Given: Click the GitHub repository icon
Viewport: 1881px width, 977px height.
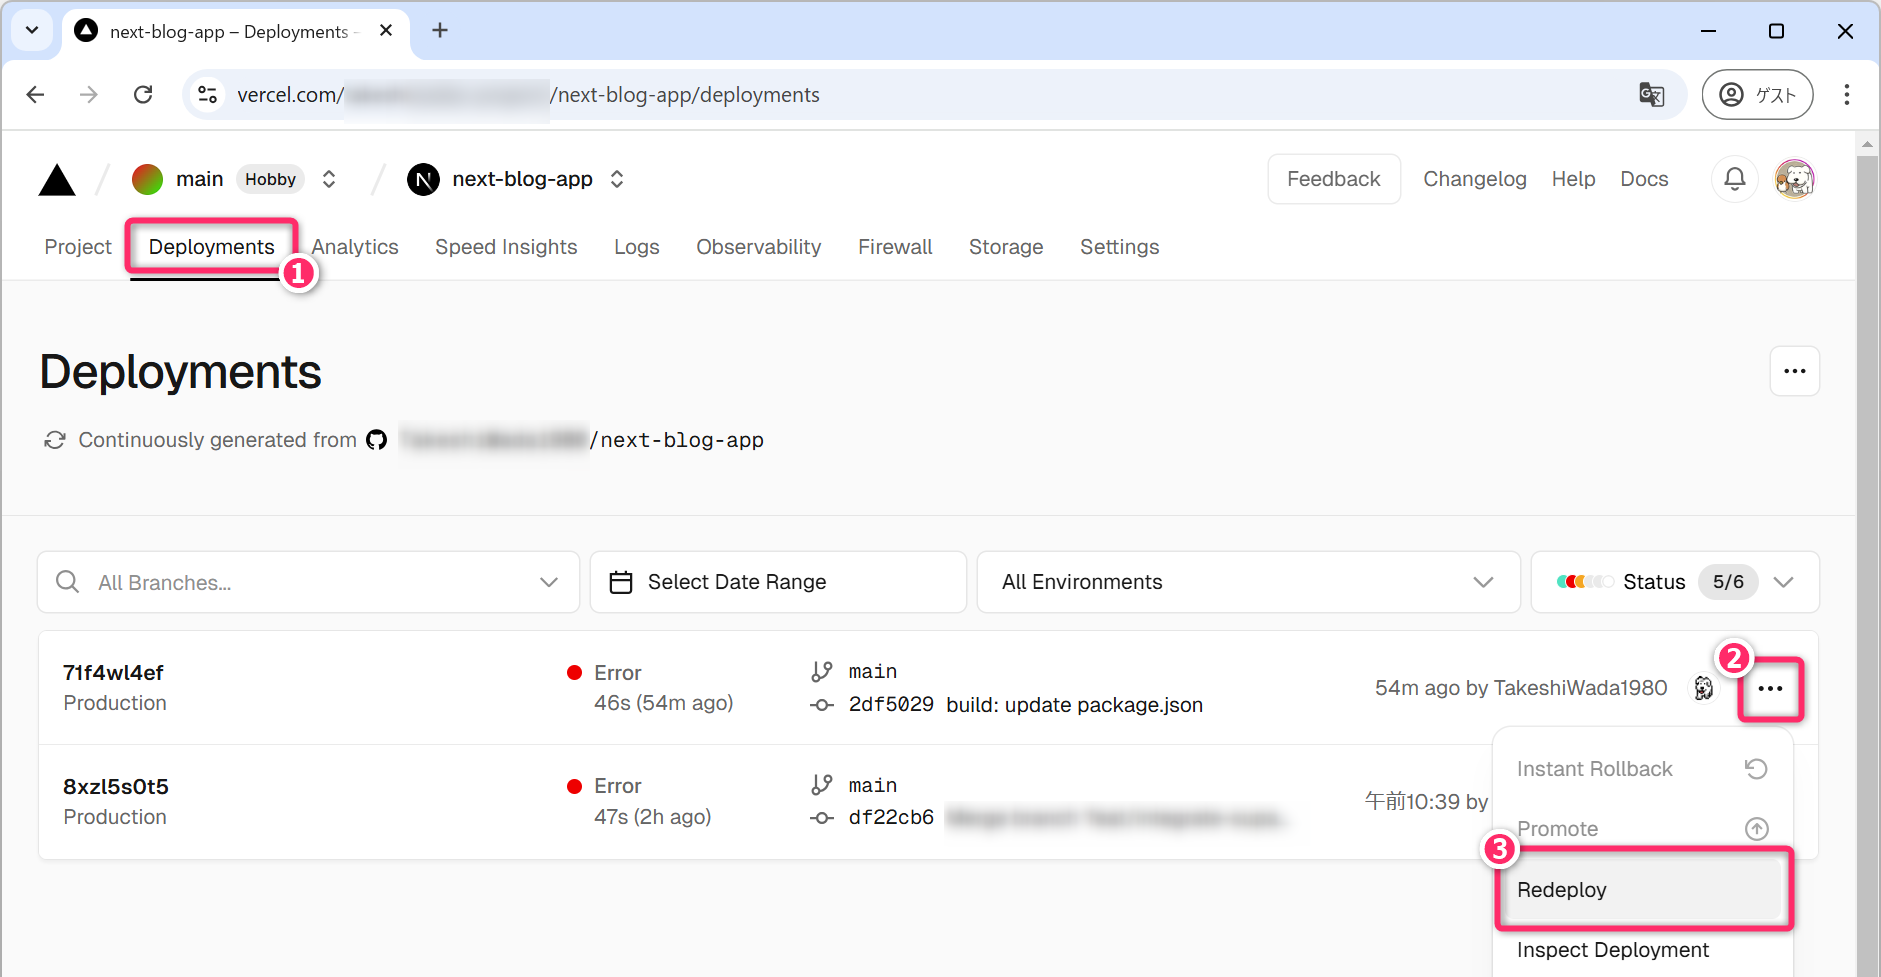Looking at the screenshot, I should 376,440.
